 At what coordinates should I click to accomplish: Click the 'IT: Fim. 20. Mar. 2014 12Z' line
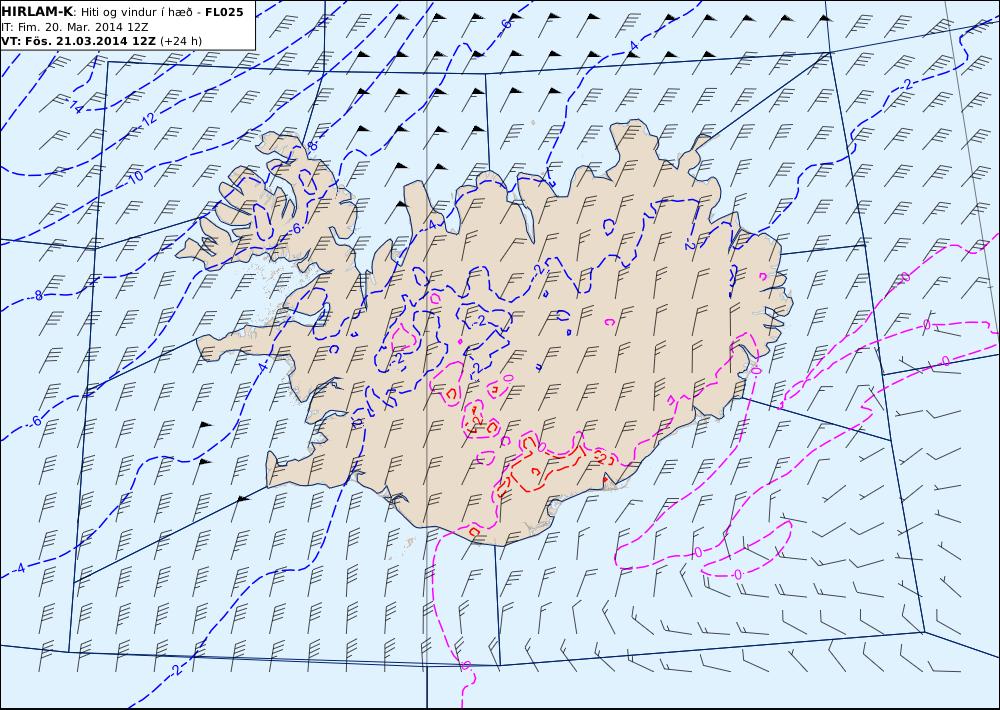(75, 27)
